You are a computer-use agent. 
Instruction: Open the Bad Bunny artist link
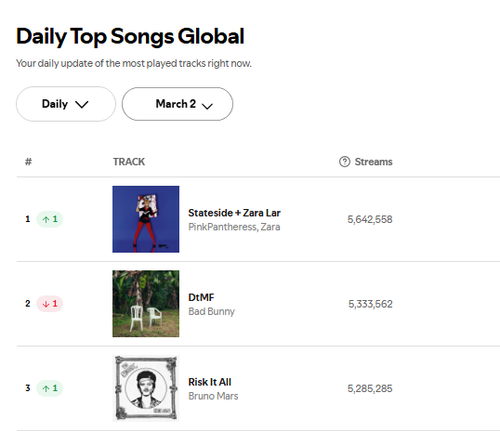pos(212,311)
